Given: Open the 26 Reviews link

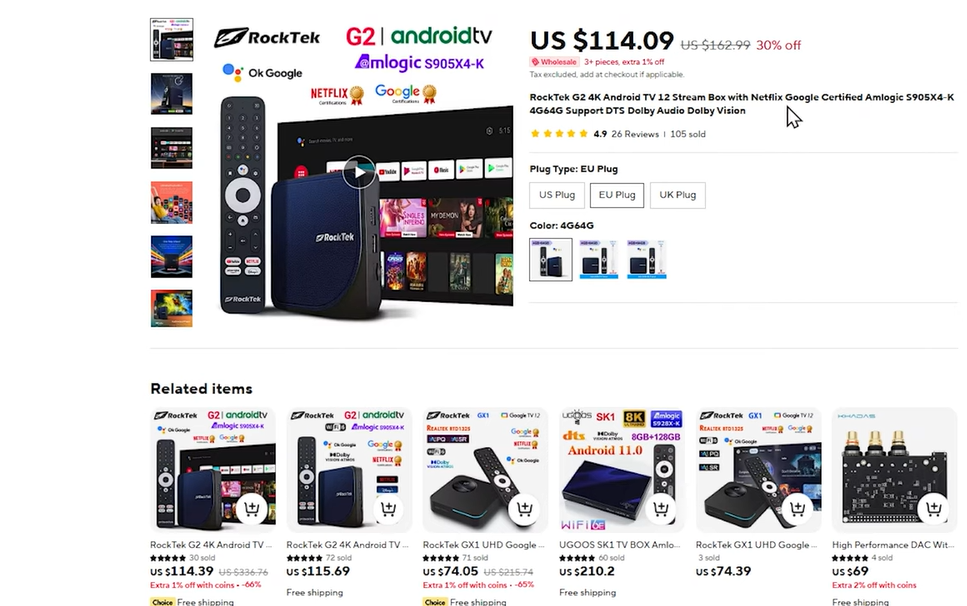Looking at the screenshot, I should pos(635,134).
